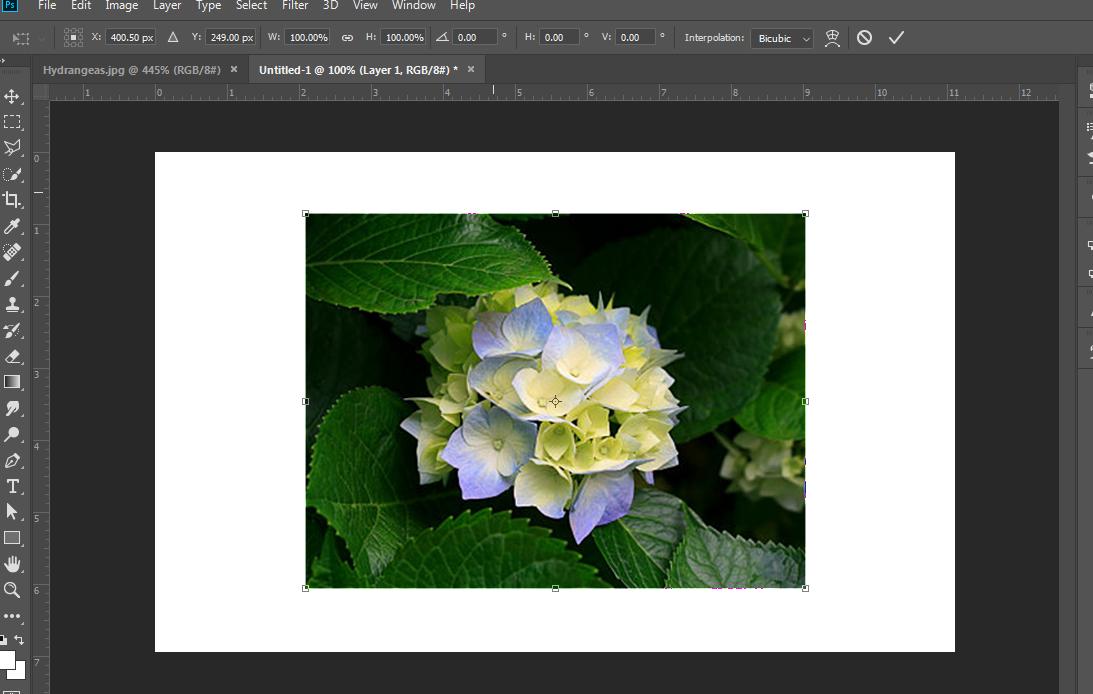
Task: Toggle relative positioning triangle for reference point
Action: [172, 38]
